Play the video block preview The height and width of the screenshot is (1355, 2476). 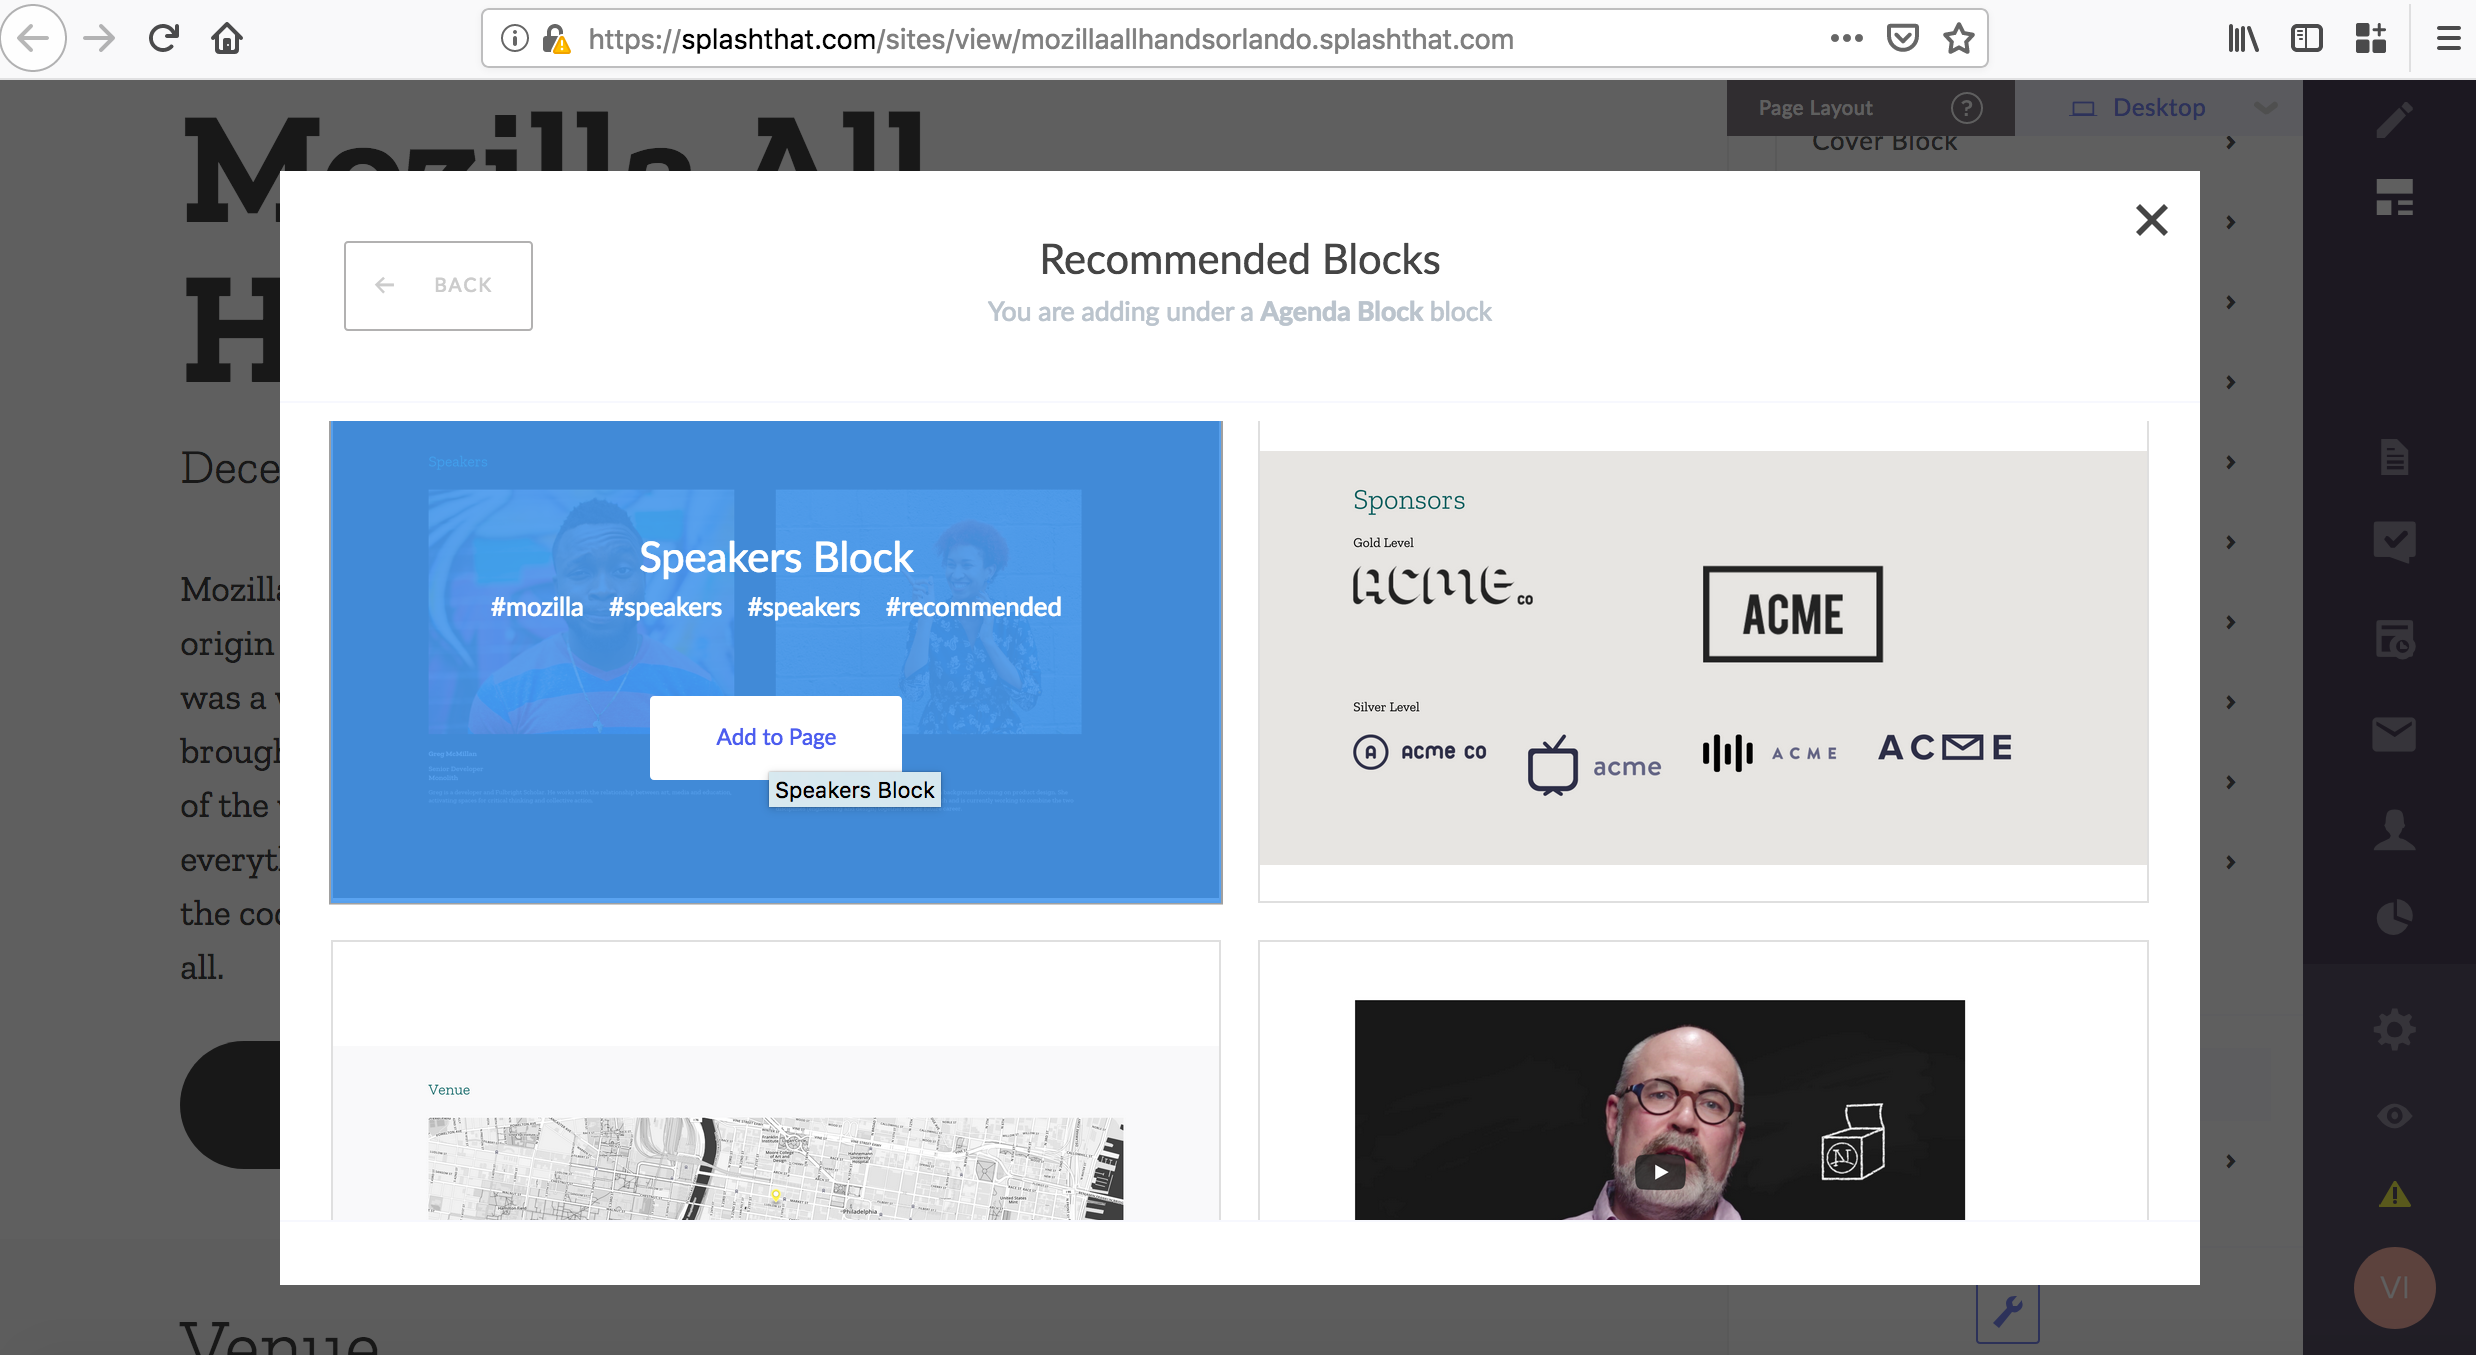pyautogui.click(x=1660, y=1172)
